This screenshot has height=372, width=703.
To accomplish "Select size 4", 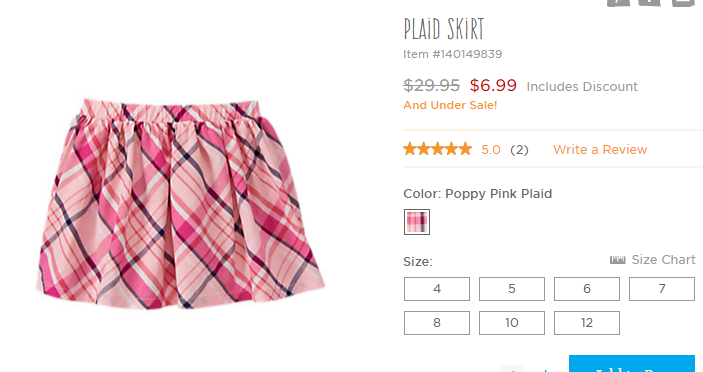I will tap(437, 289).
